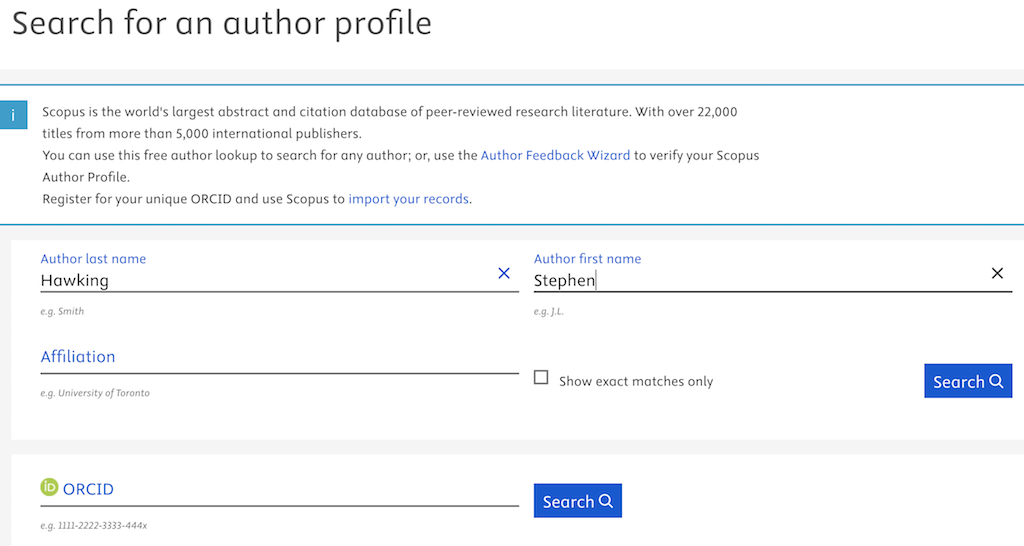This screenshot has height=546, width=1024.
Task: Focus last name field containing Hawking
Action: (x=260, y=281)
